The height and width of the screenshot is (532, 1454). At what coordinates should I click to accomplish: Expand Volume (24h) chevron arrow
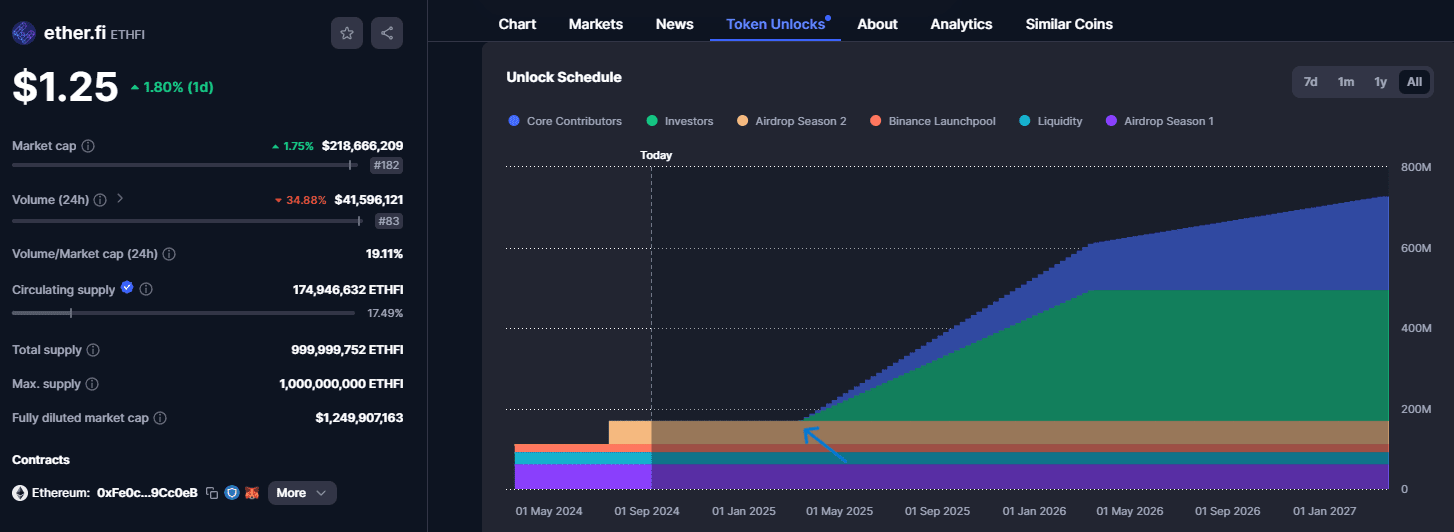click(x=120, y=199)
